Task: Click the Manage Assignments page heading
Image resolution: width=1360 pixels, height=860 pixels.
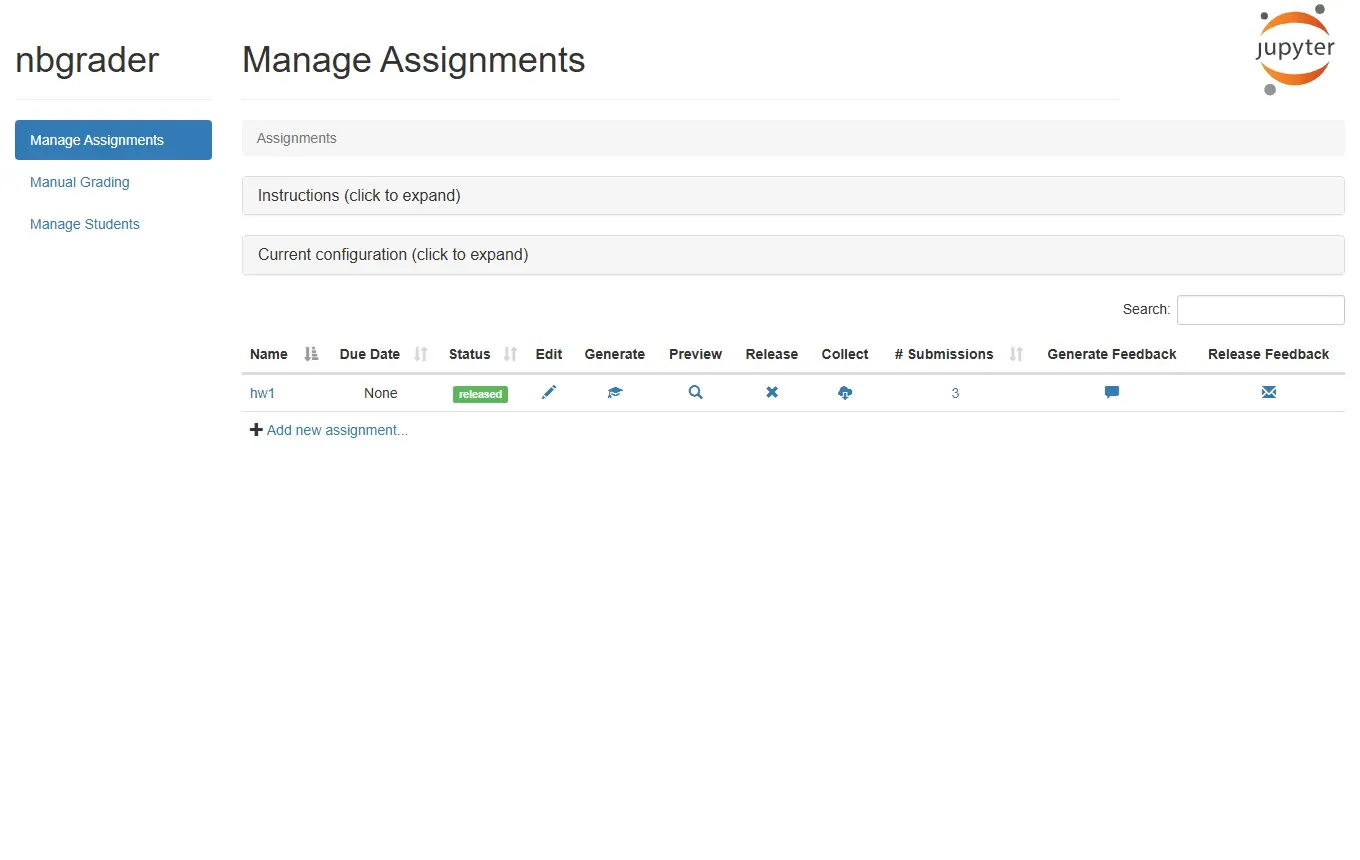Action: (414, 60)
